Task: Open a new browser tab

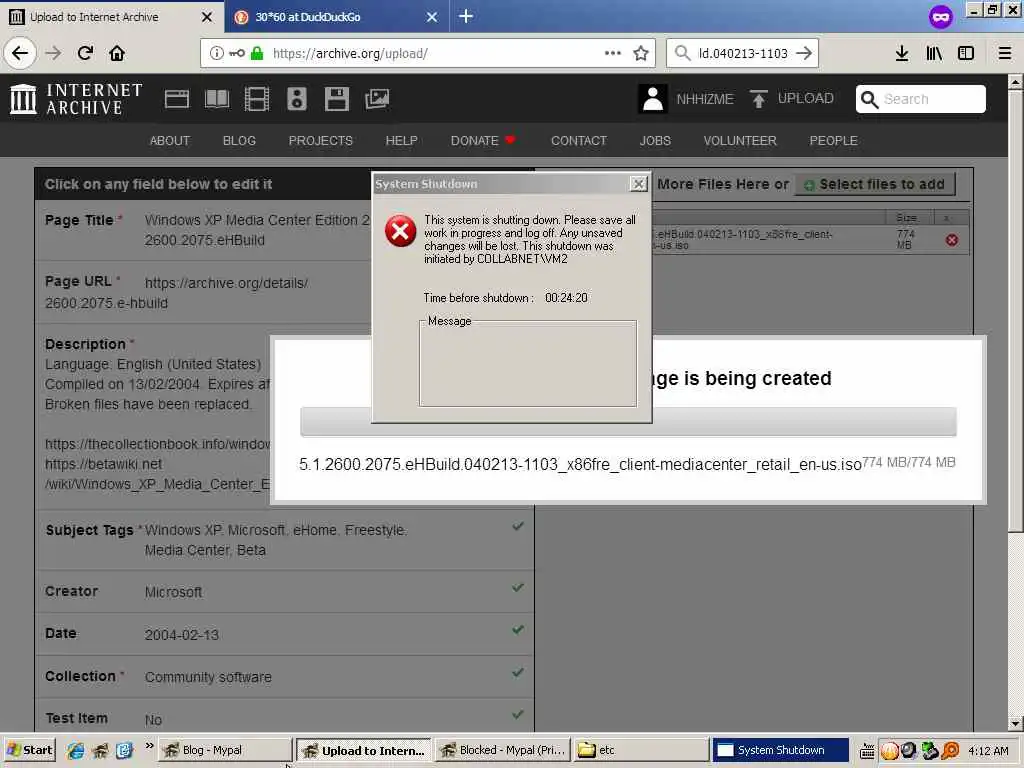Action: coord(466,16)
